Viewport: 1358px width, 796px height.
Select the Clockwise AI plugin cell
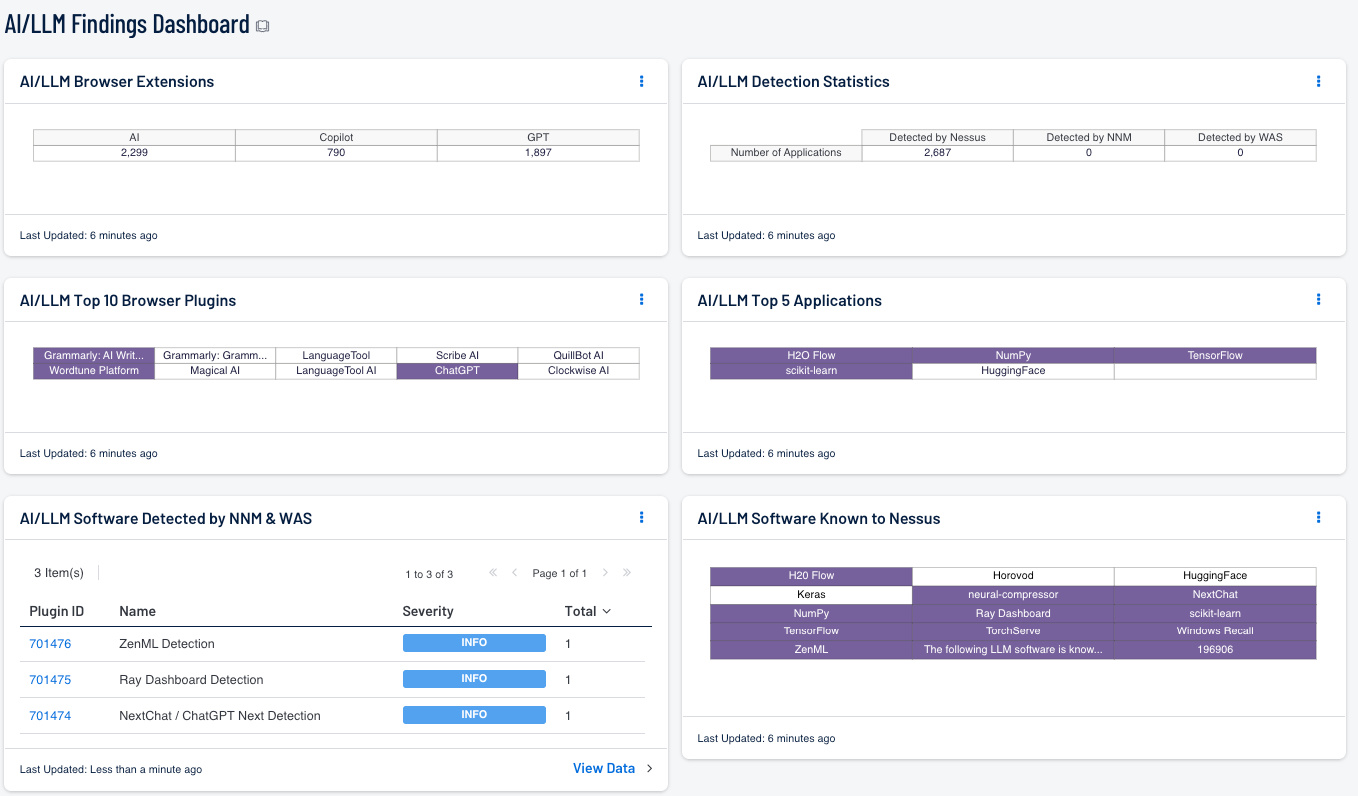click(578, 371)
